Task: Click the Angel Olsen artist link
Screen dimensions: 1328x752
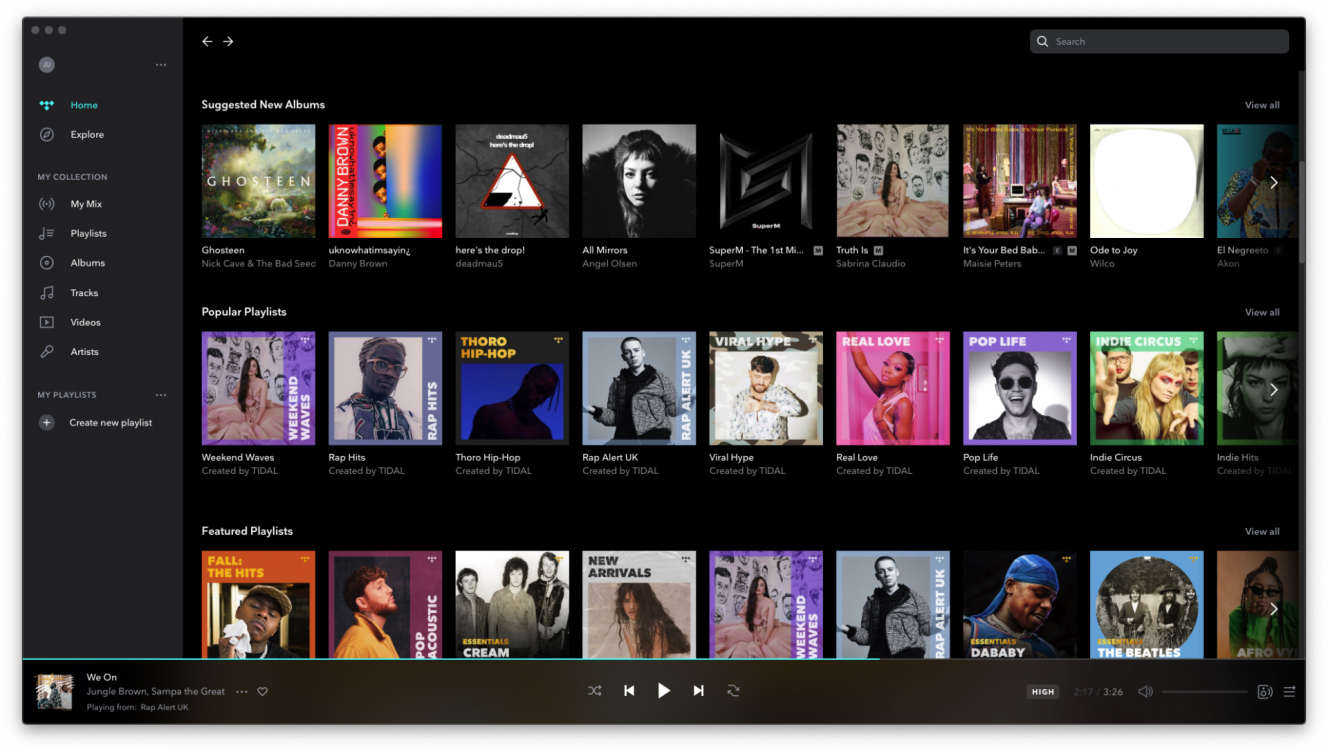Action: [x=610, y=264]
